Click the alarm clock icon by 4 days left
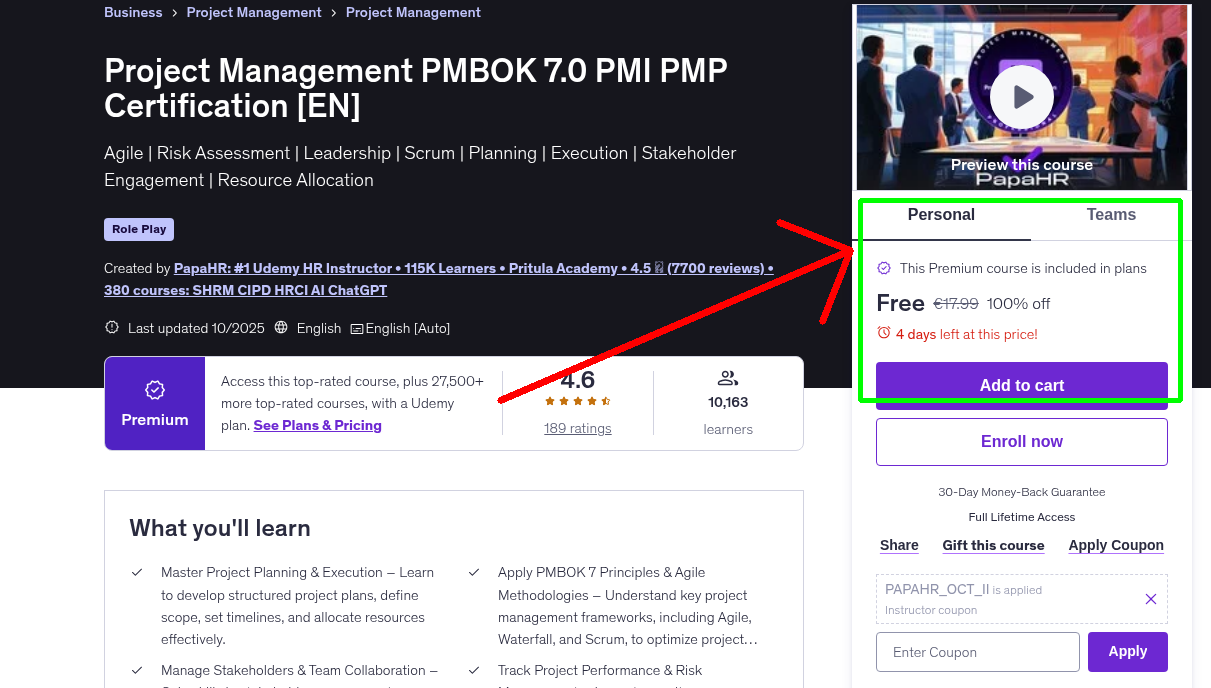The height and width of the screenshot is (688, 1211). (x=883, y=333)
